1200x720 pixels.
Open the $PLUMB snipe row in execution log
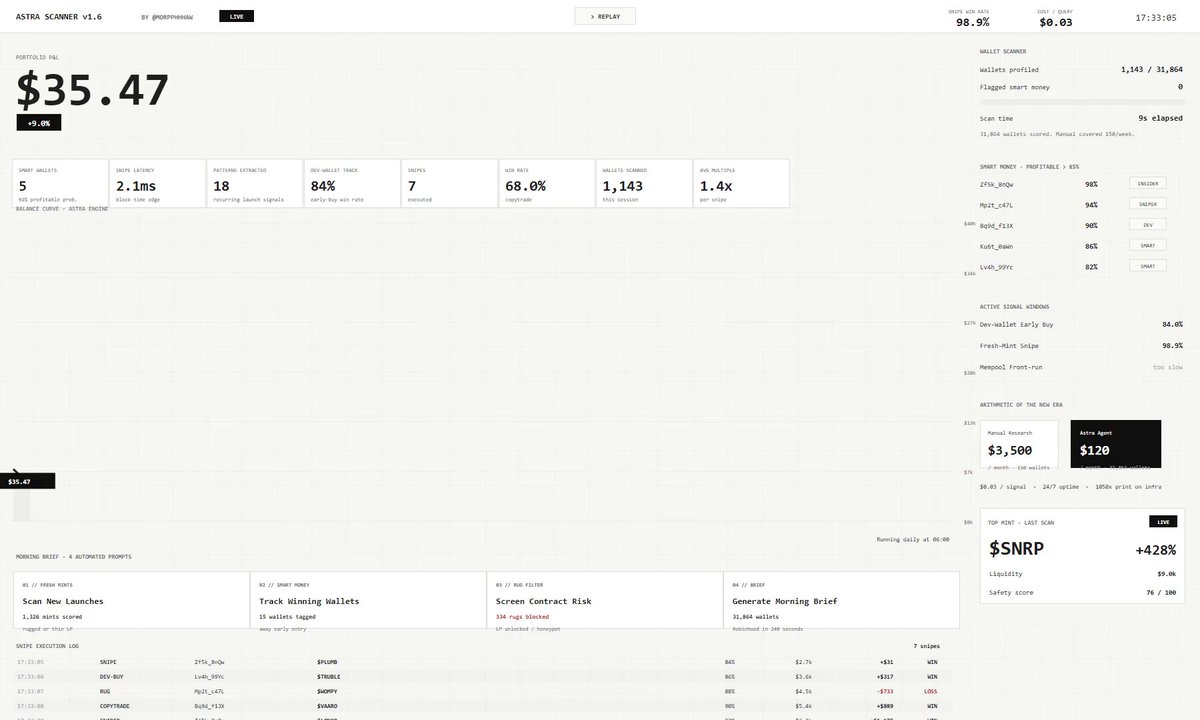click(478, 662)
